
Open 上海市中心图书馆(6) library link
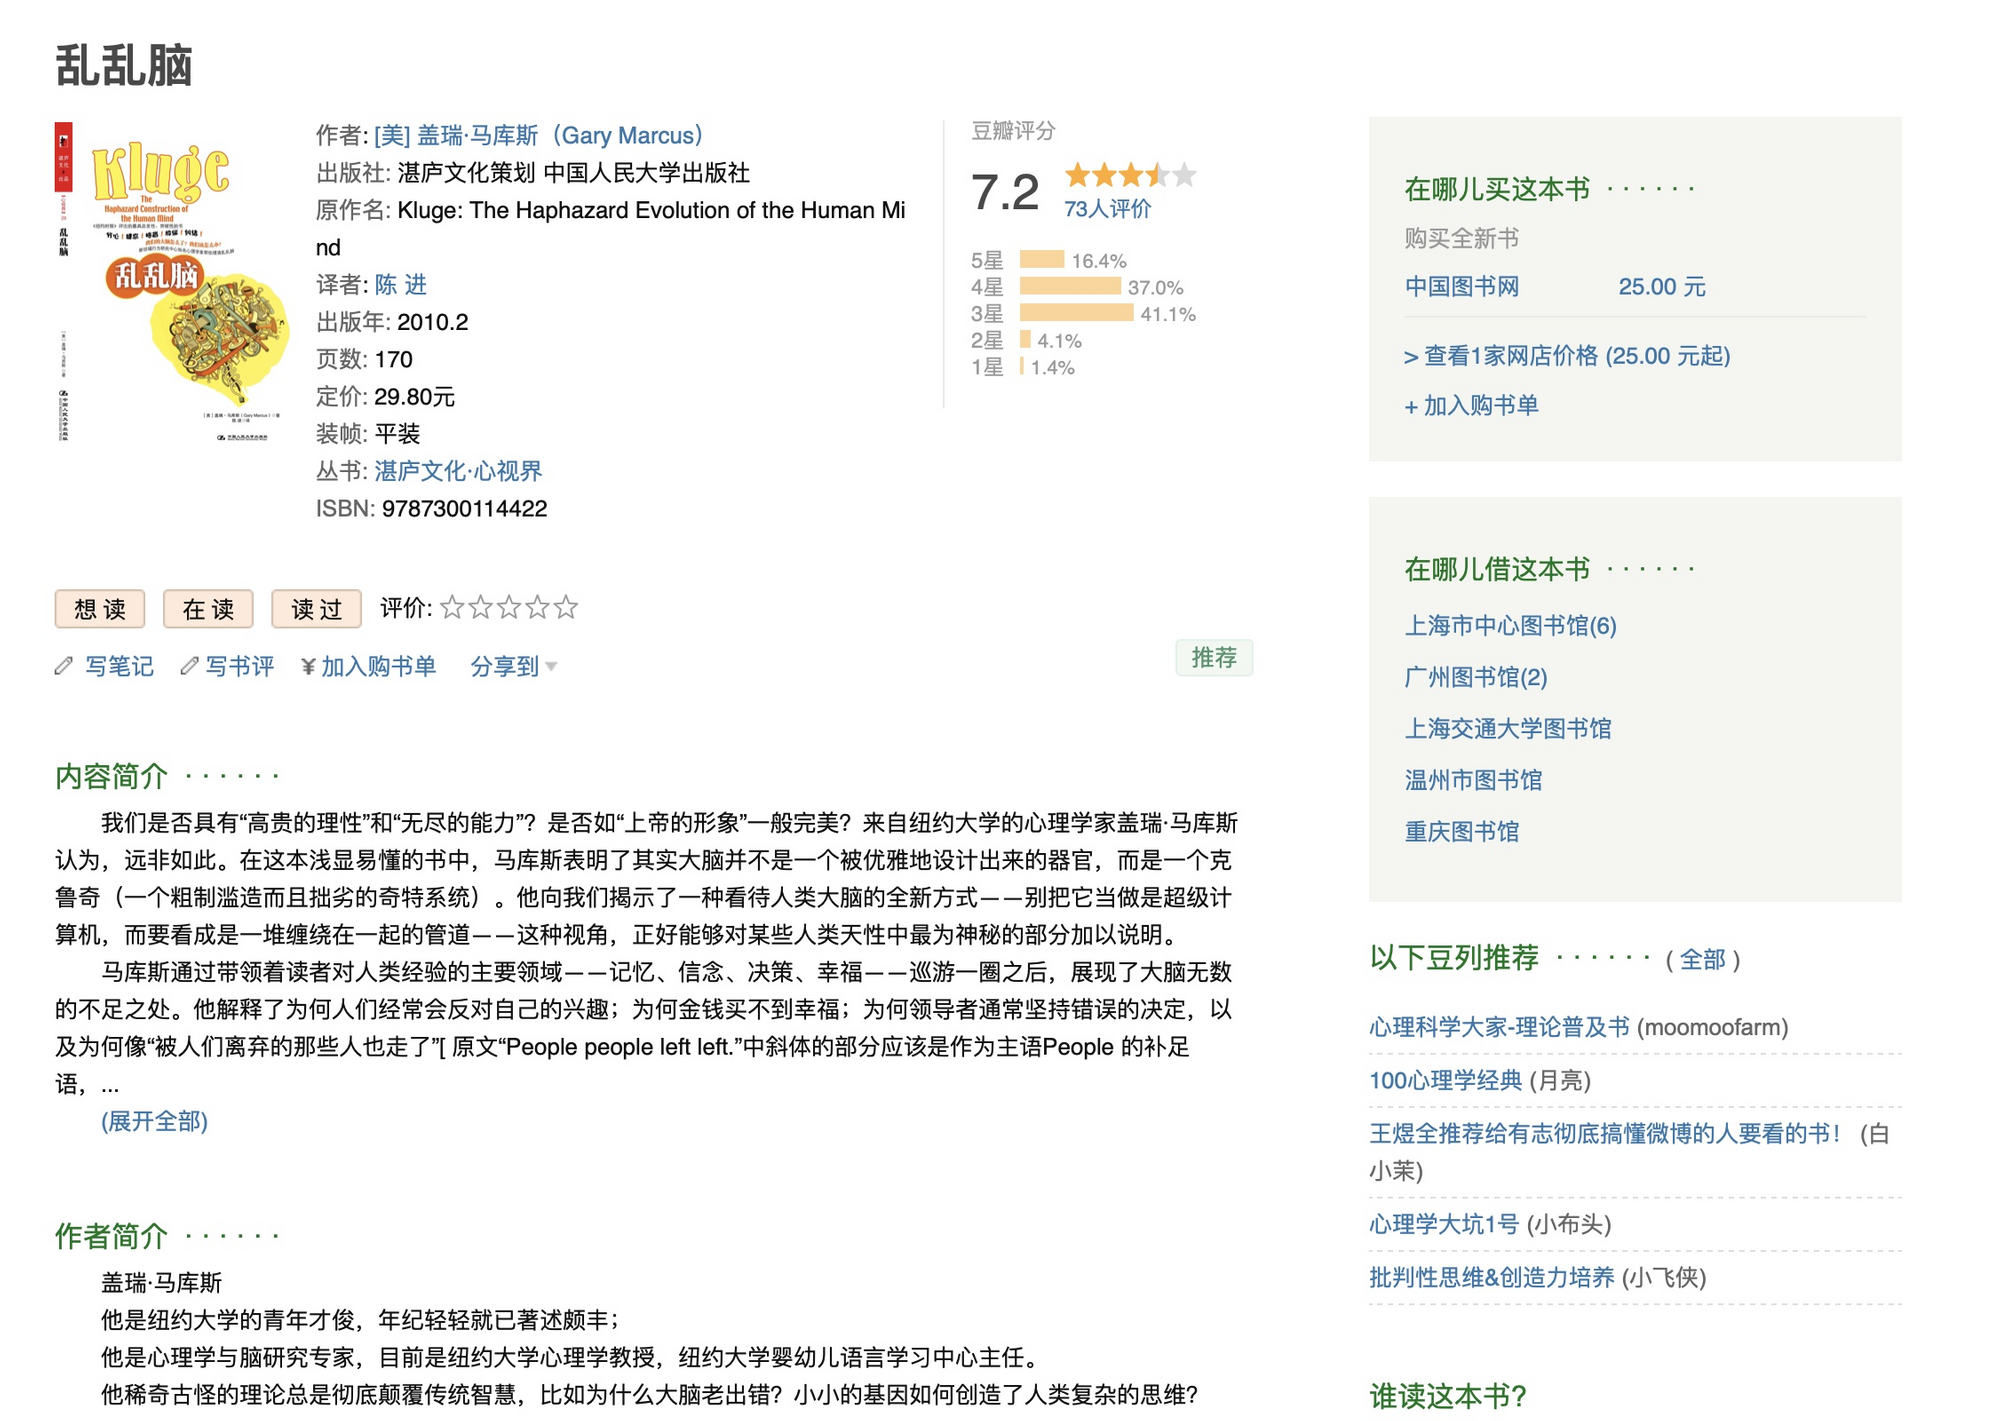coord(1510,626)
